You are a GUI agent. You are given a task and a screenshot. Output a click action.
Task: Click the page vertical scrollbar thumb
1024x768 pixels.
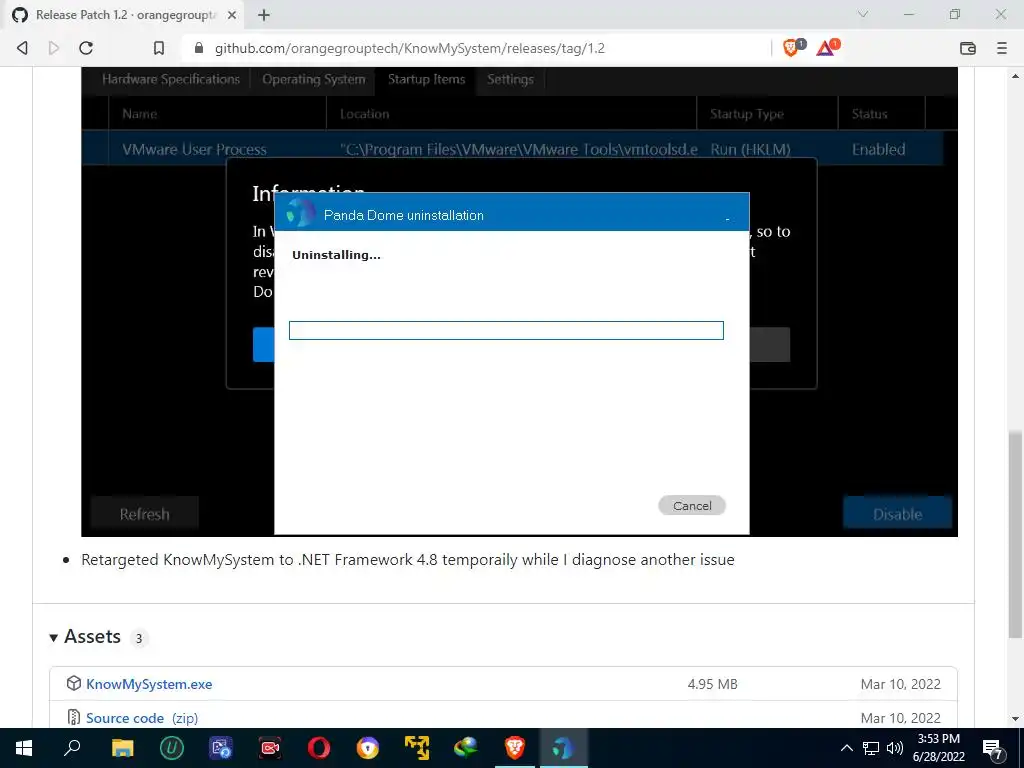click(1015, 534)
